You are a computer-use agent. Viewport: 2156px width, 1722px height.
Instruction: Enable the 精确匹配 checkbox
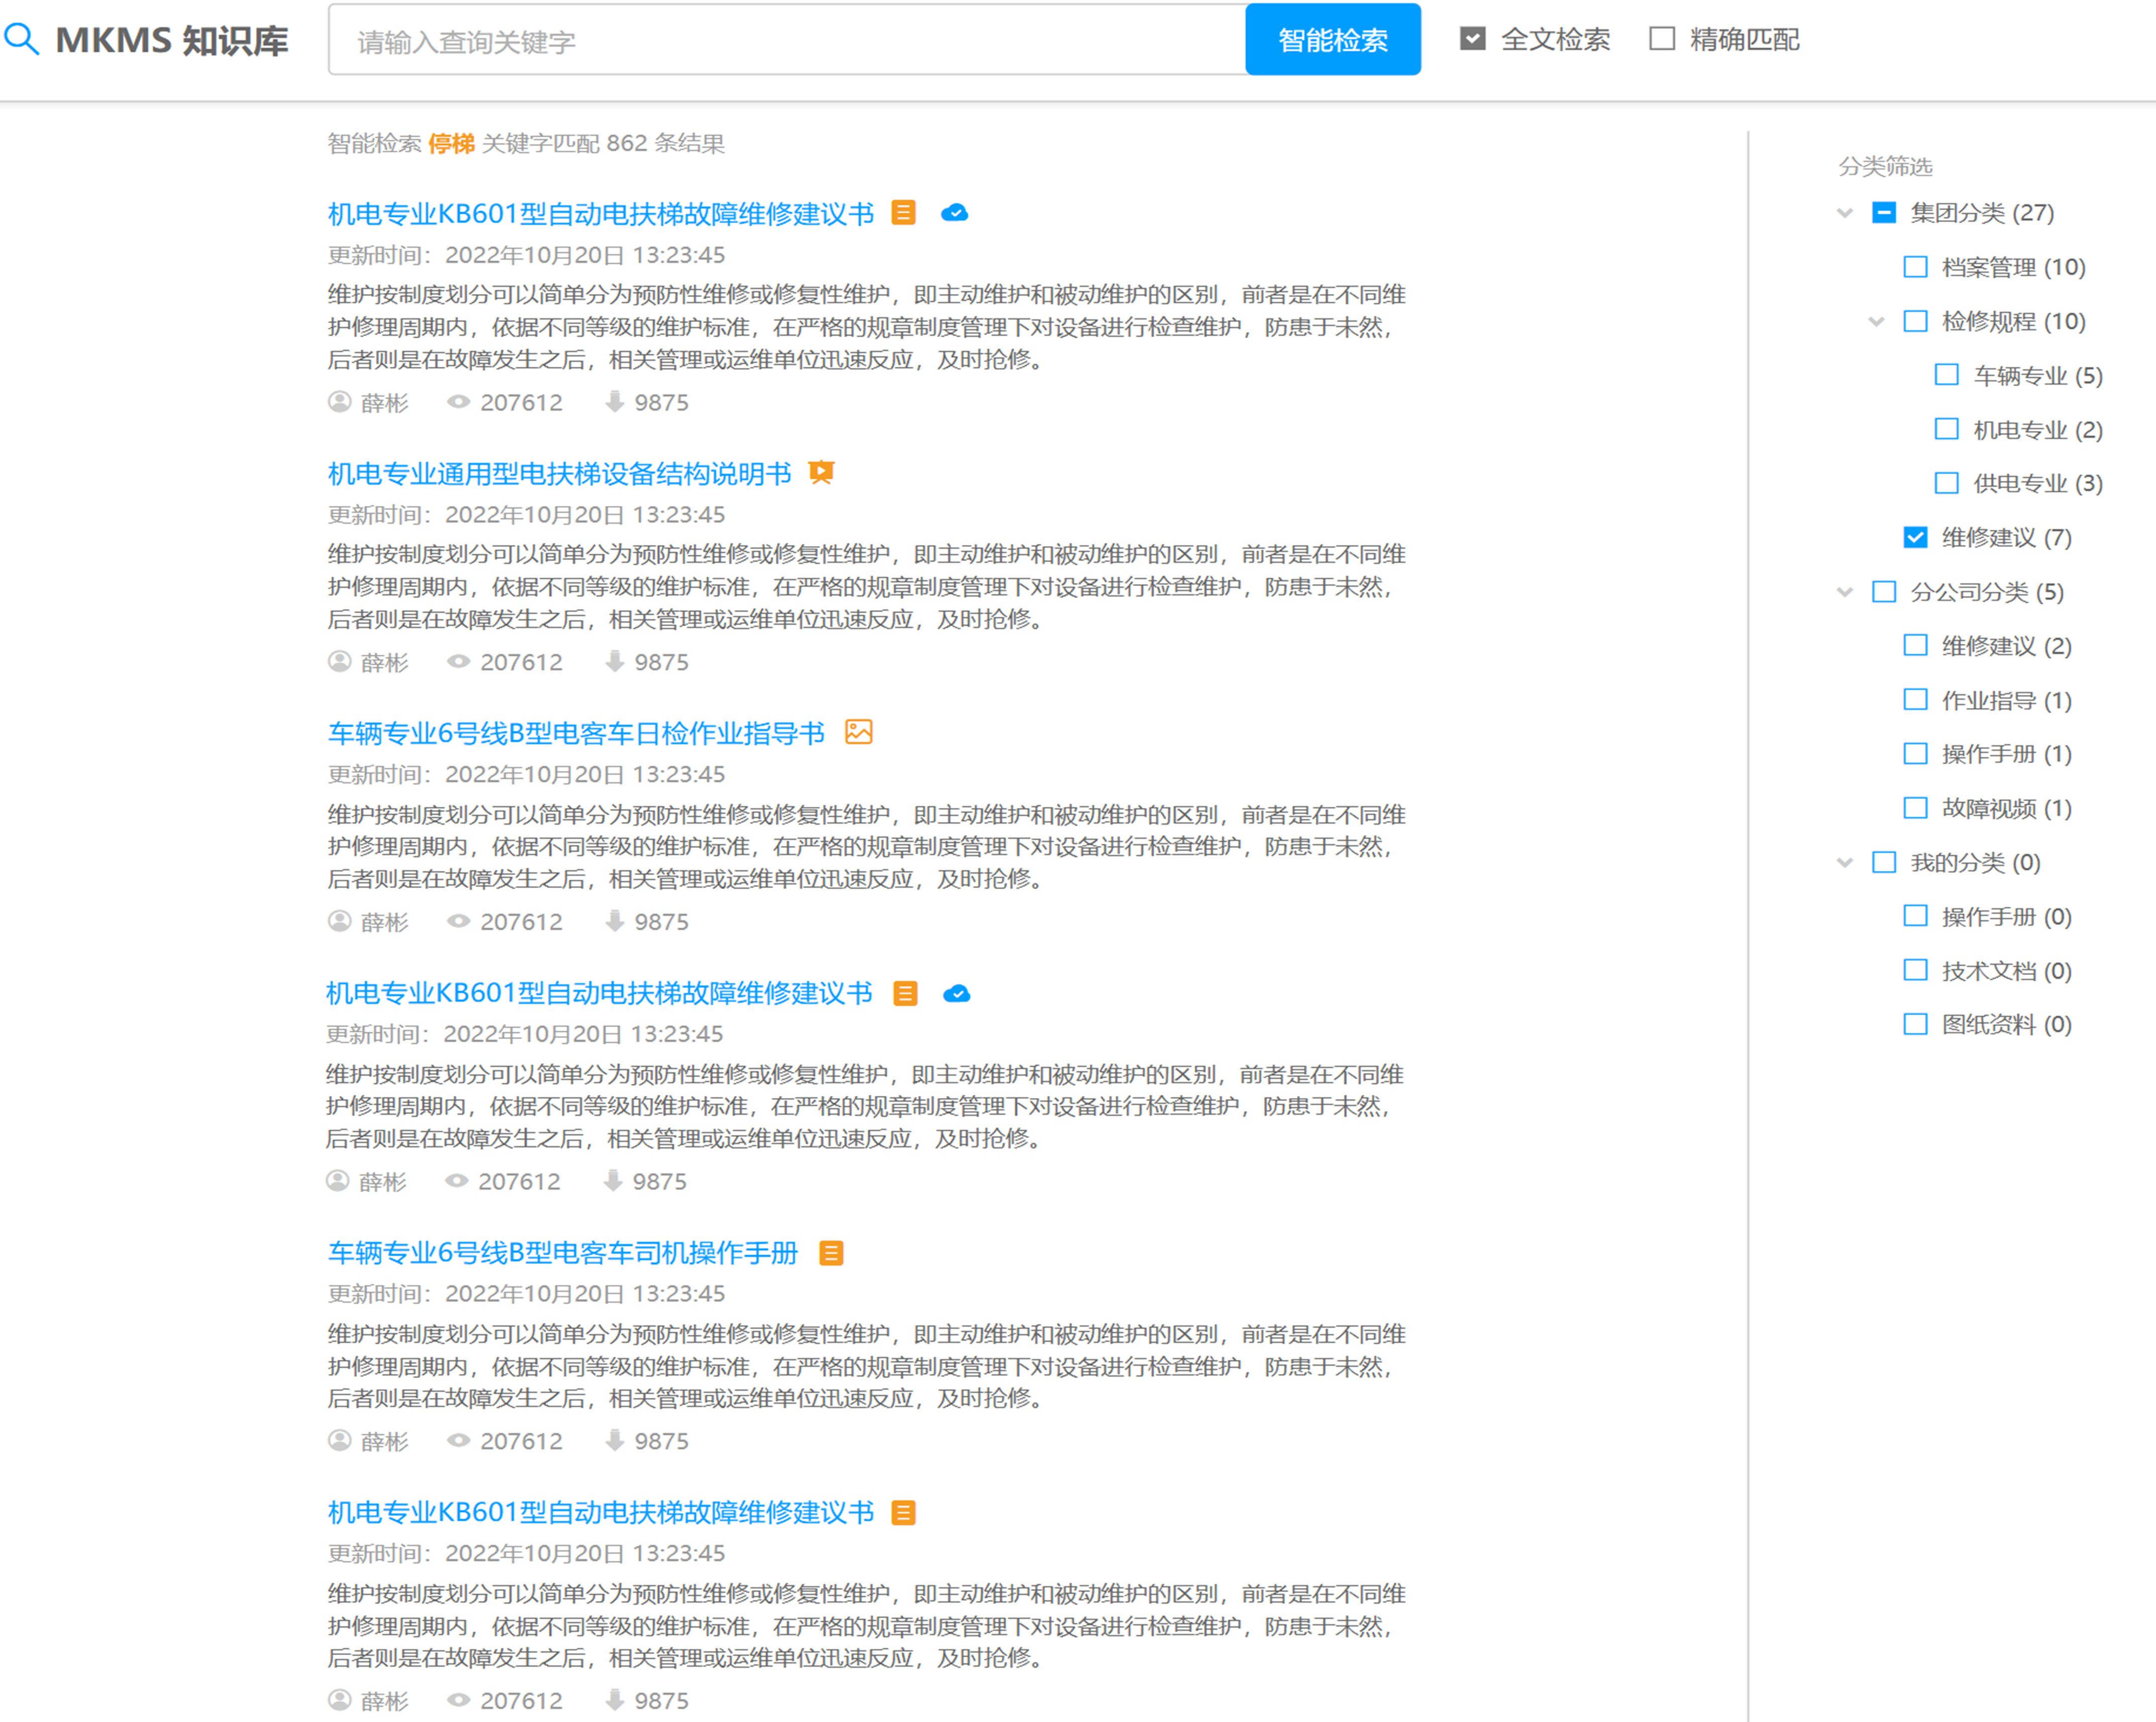click(1661, 39)
